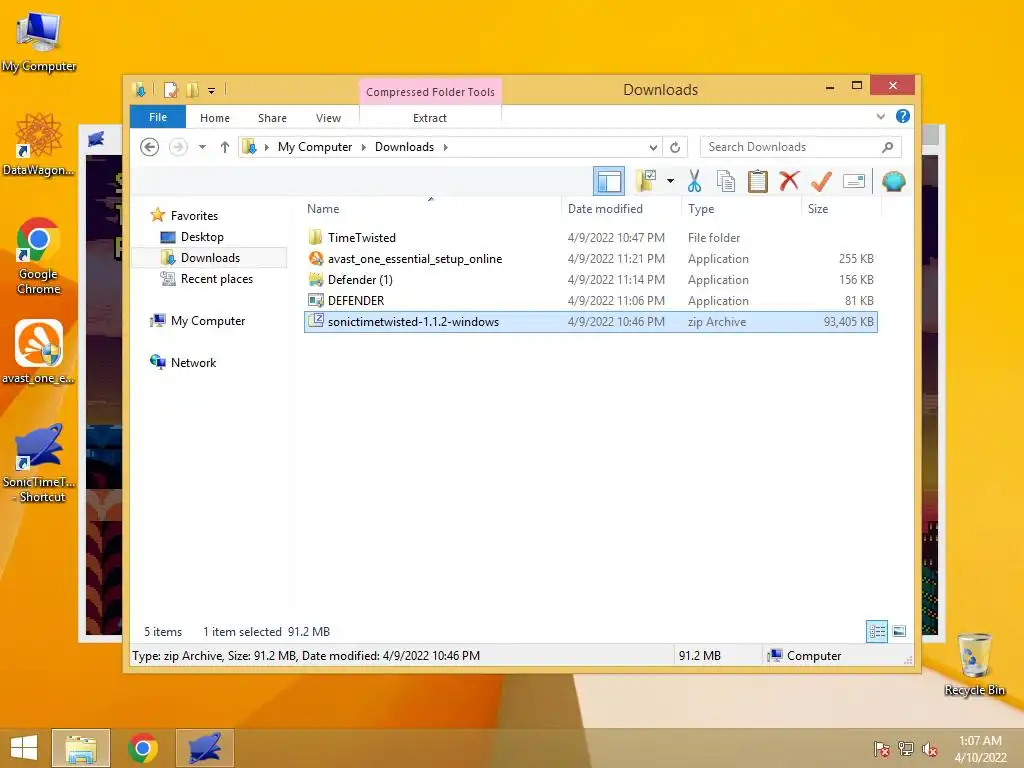Expand the ribbon with the chevron
This screenshot has height=768, width=1024.
[x=880, y=117]
